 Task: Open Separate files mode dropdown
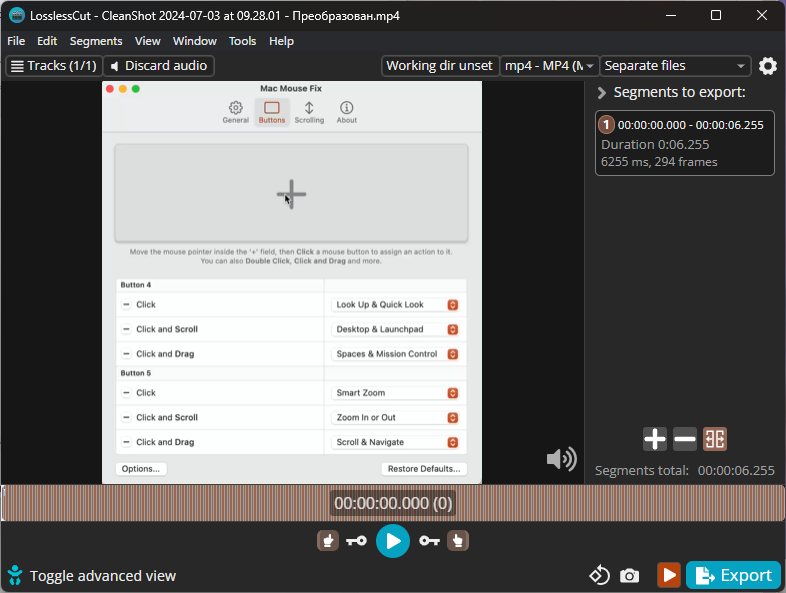tap(675, 66)
